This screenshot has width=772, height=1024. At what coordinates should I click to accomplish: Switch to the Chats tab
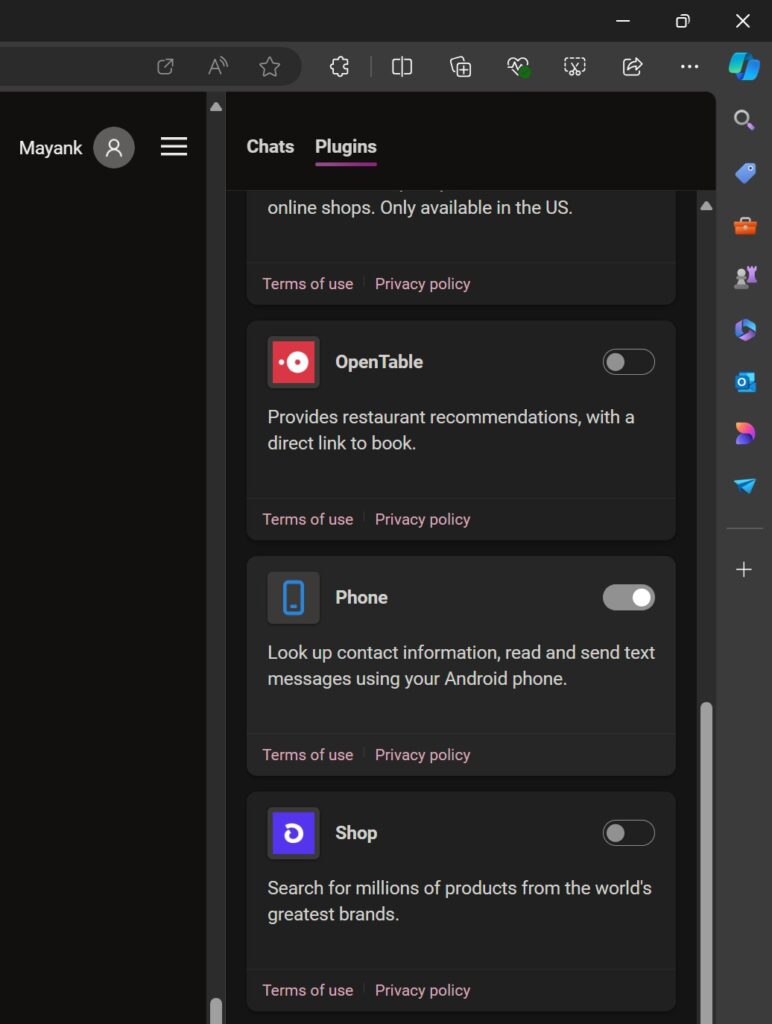point(270,146)
